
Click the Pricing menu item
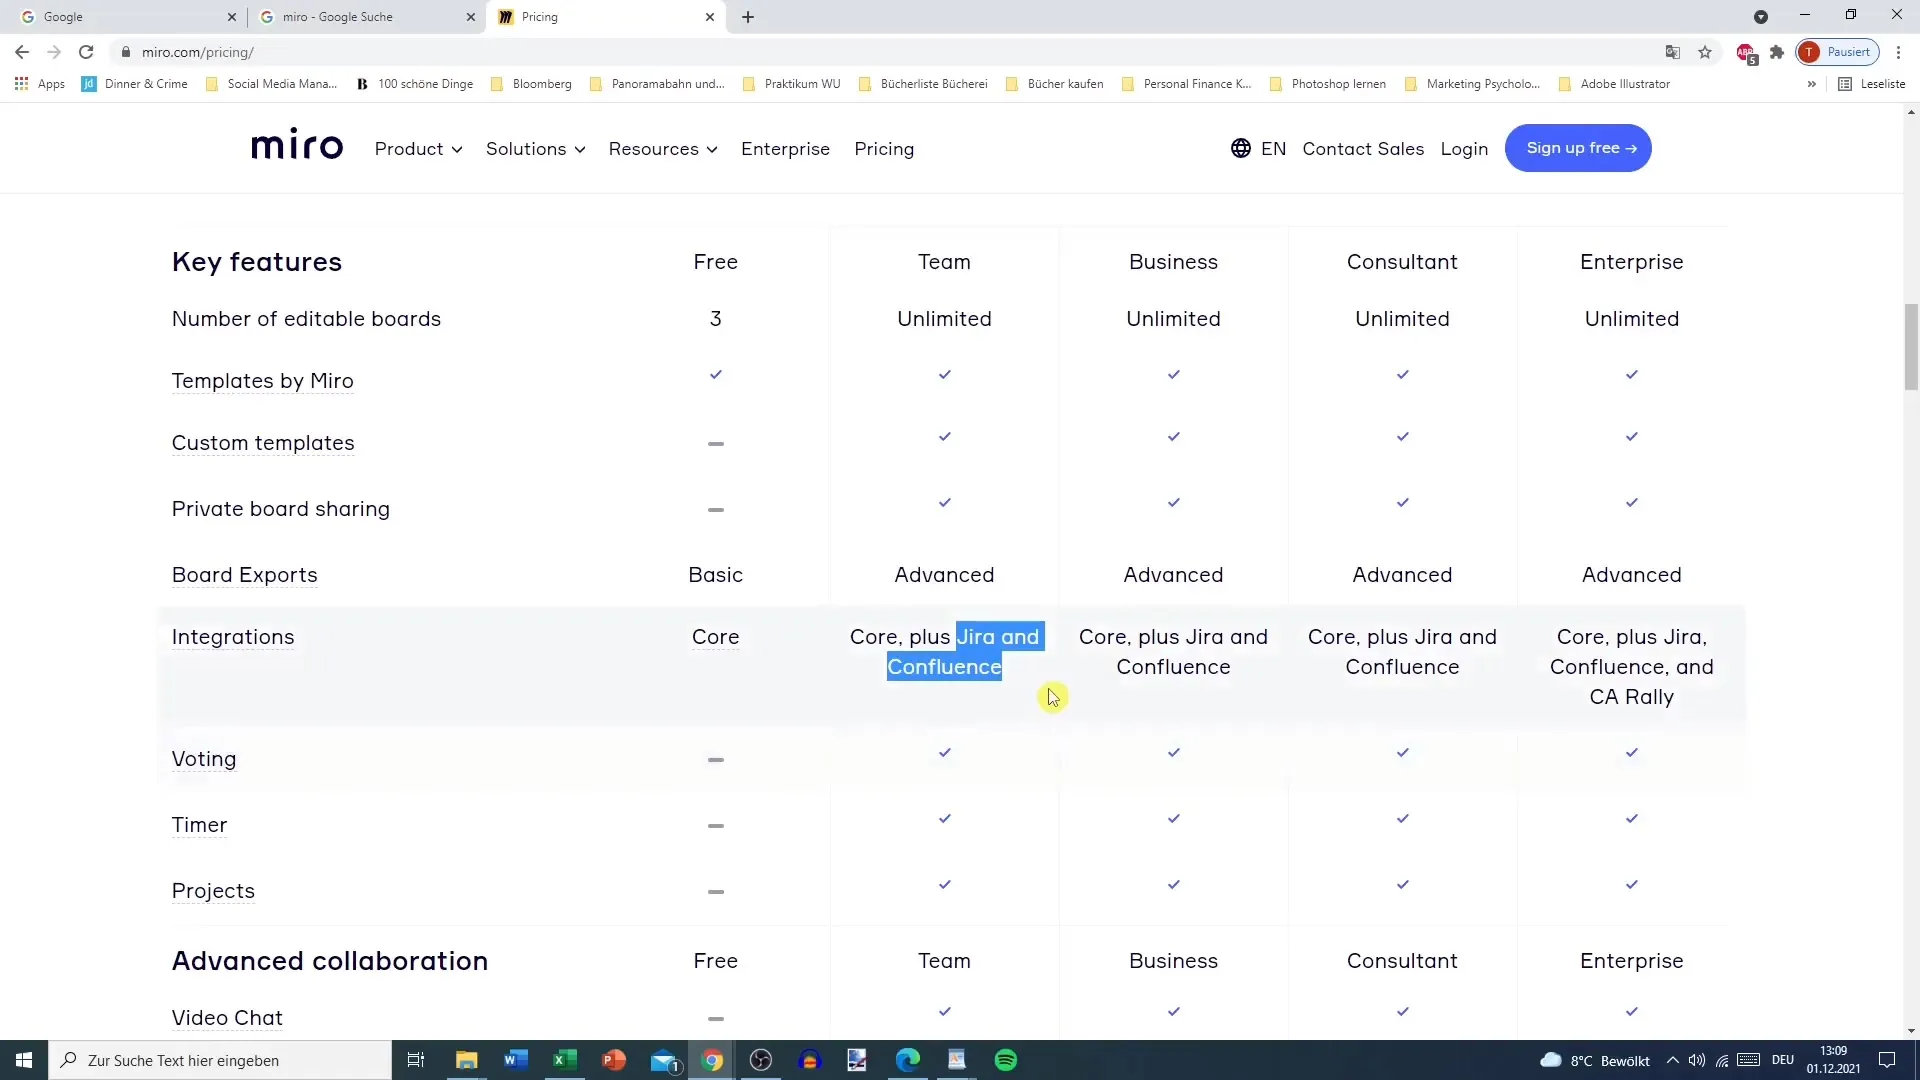pyautogui.click(x=886, y=148)
